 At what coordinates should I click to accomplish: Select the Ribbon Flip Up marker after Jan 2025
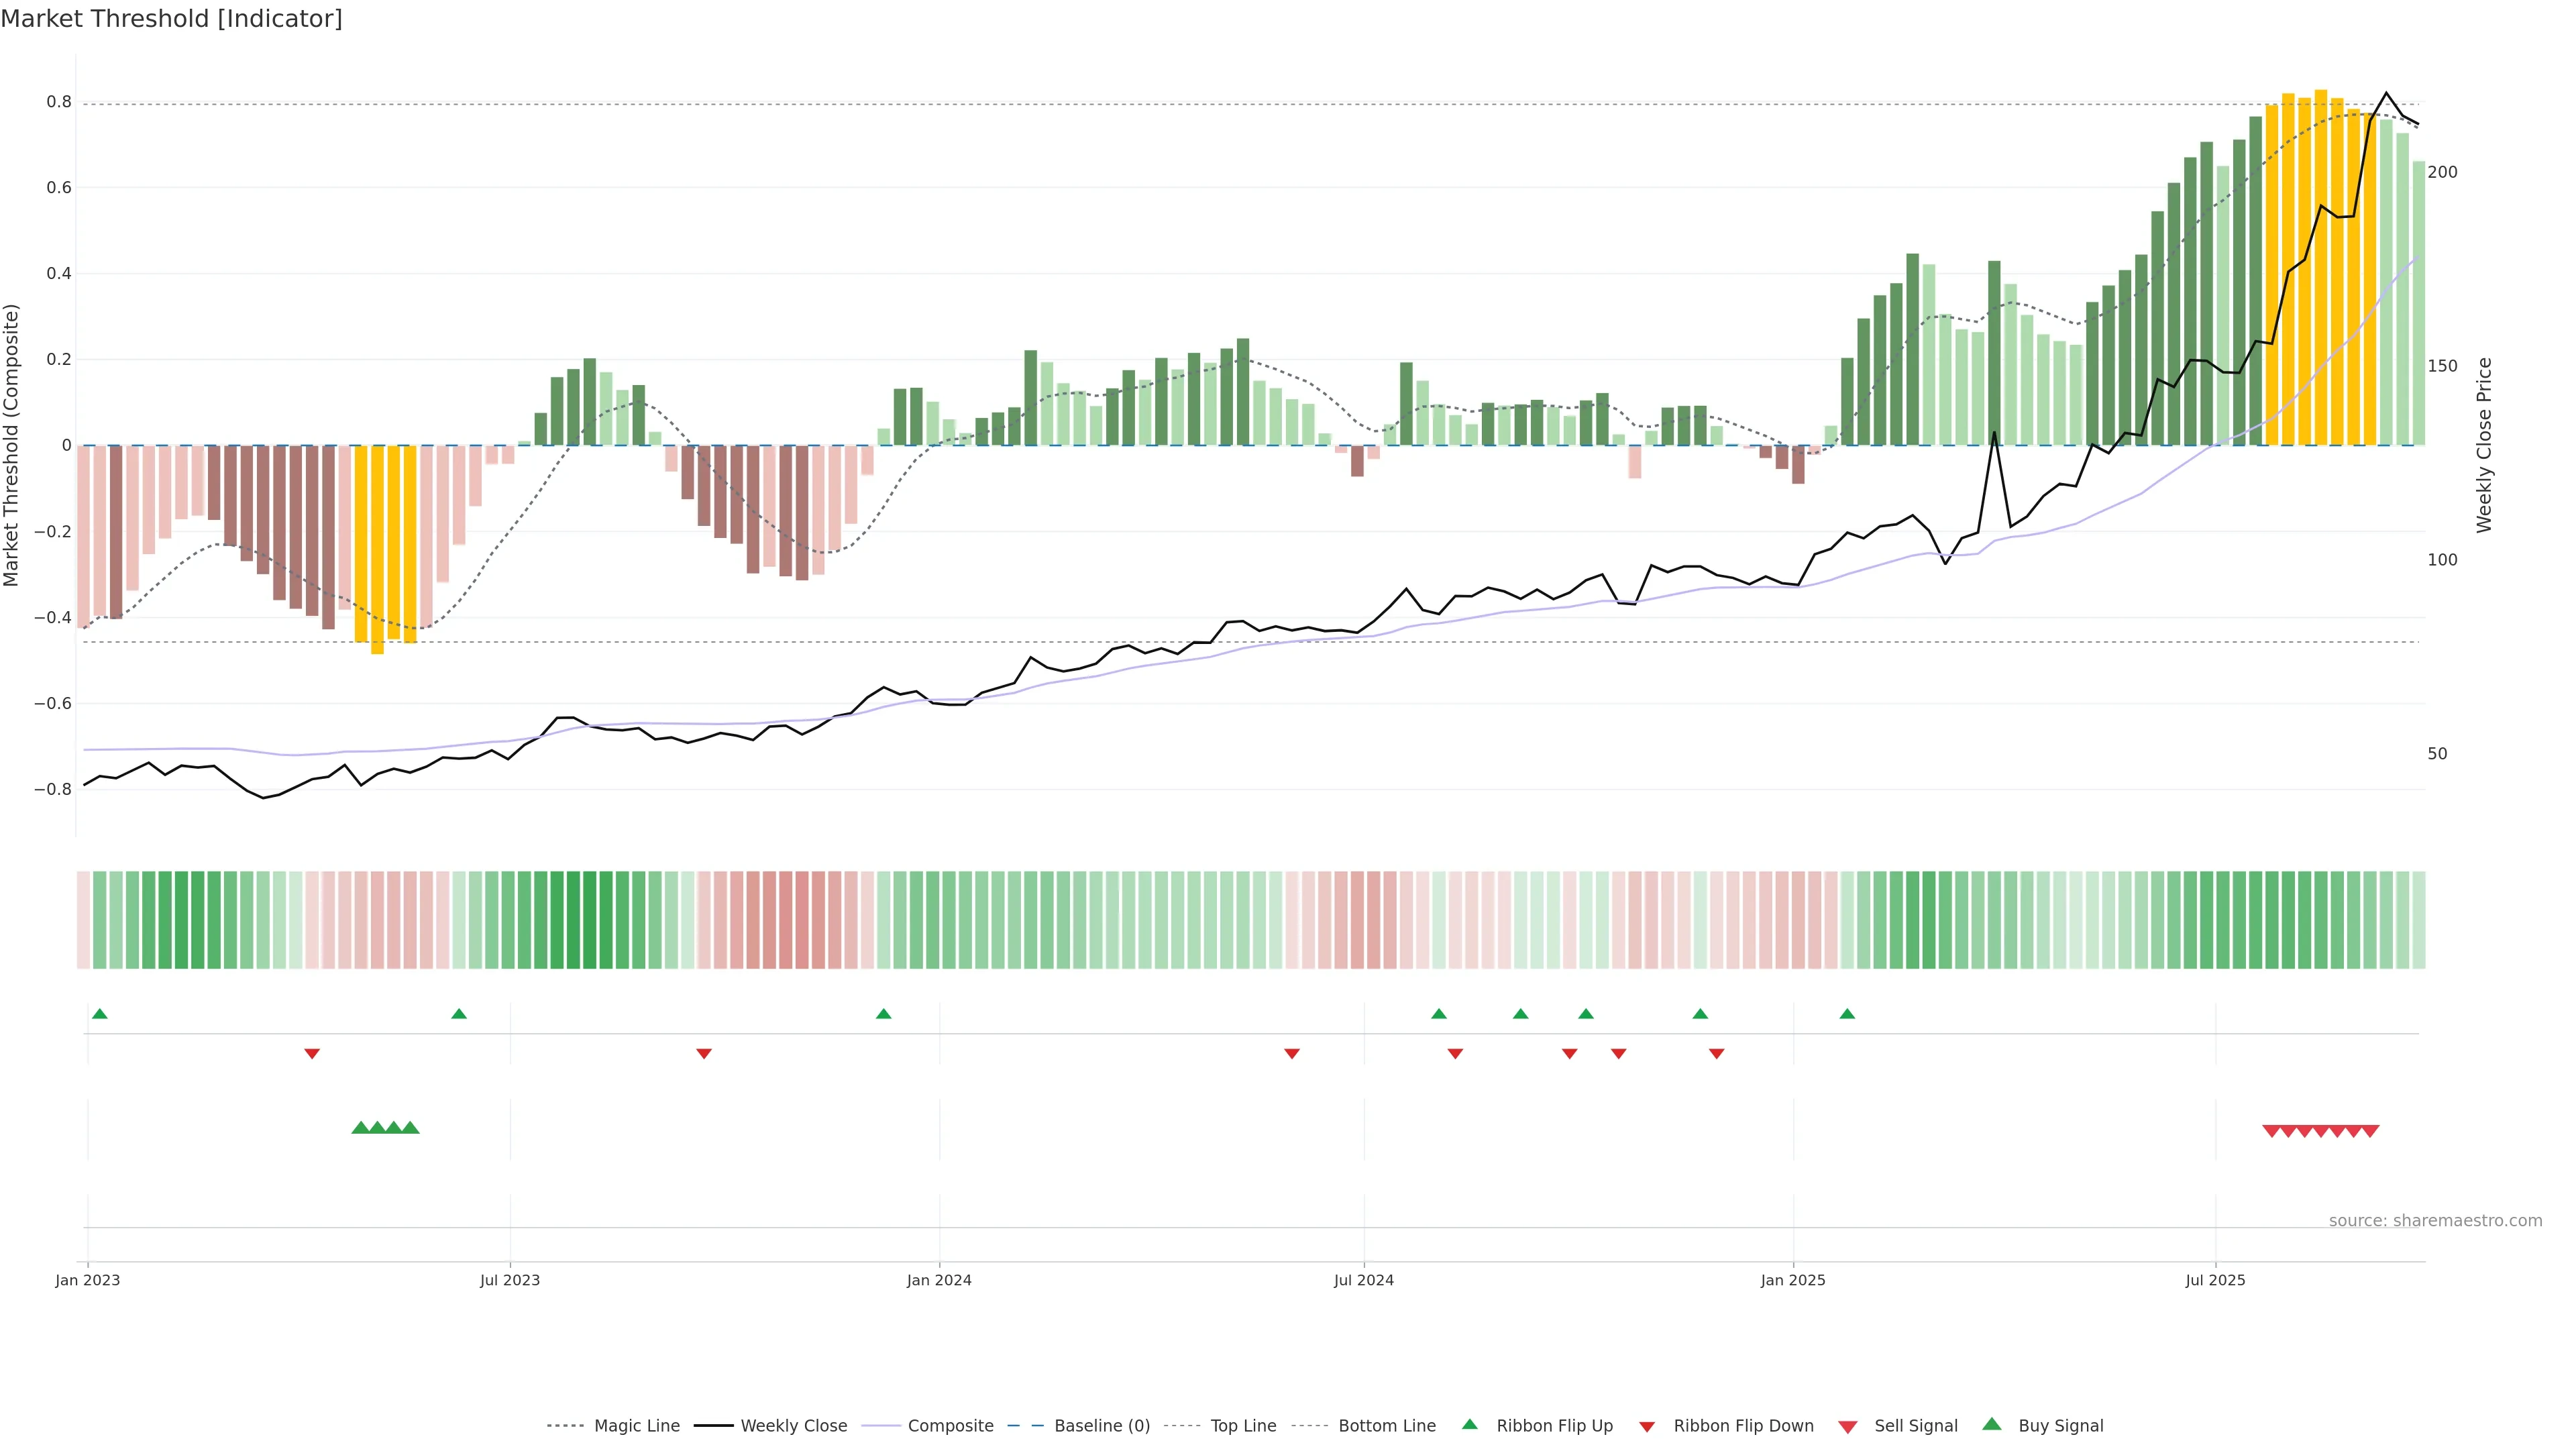[x=1847, y=1014]
